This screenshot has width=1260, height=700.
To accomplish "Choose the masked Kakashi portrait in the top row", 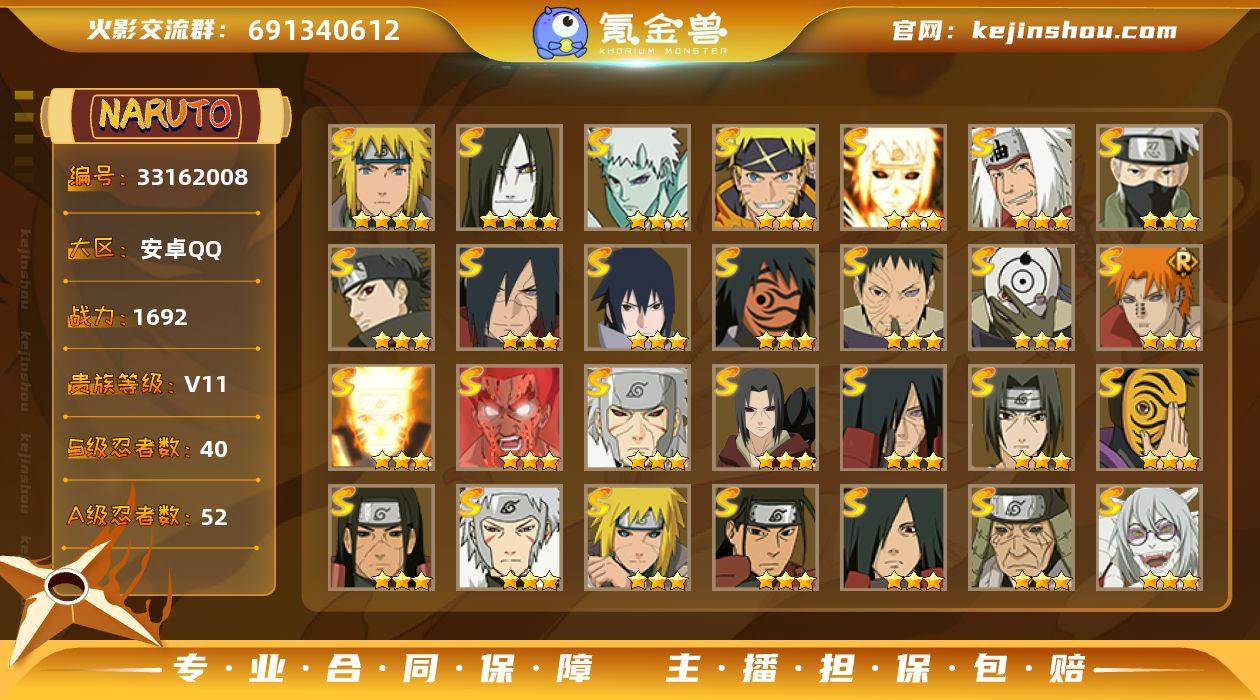I will click(x=1149, y=178).
